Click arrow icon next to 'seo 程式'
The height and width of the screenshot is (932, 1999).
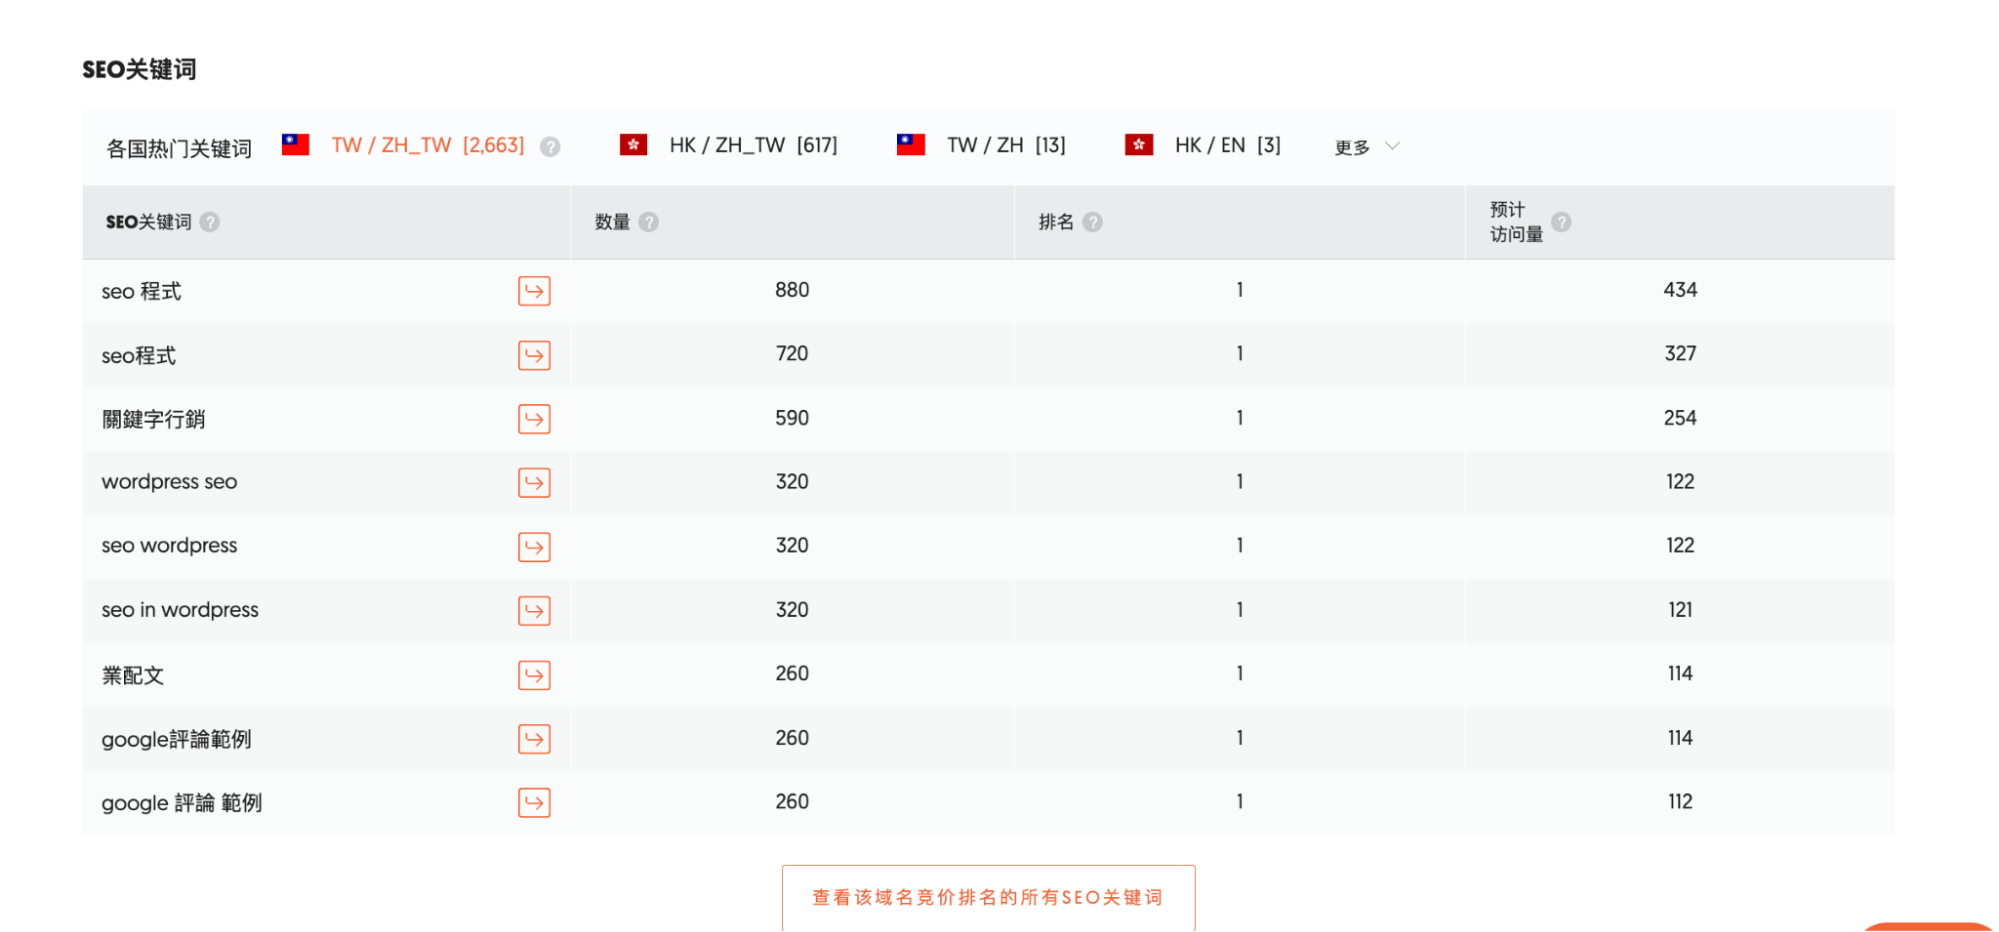pyautogui.click(x=534, y=291)
